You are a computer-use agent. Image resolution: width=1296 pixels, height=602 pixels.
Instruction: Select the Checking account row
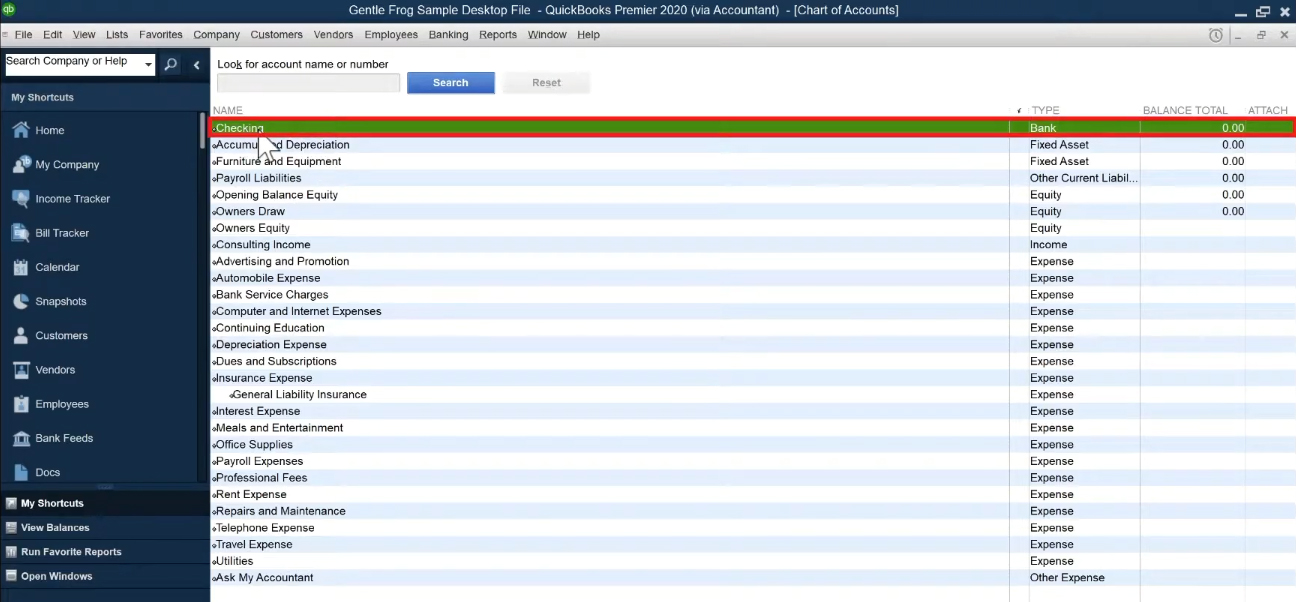click(752, 128)
